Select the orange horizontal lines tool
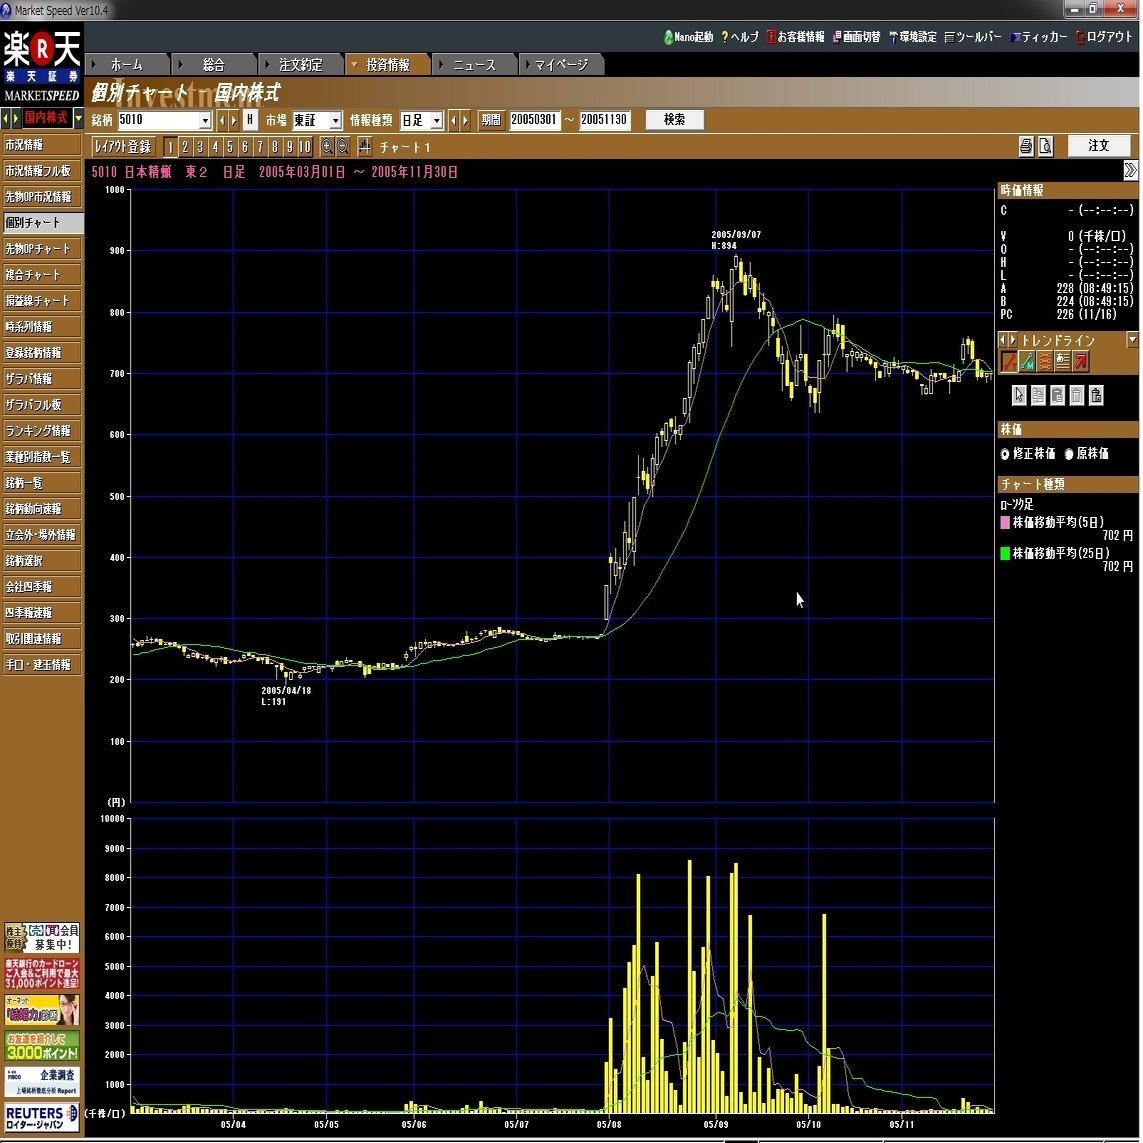 pos(1045,360)
